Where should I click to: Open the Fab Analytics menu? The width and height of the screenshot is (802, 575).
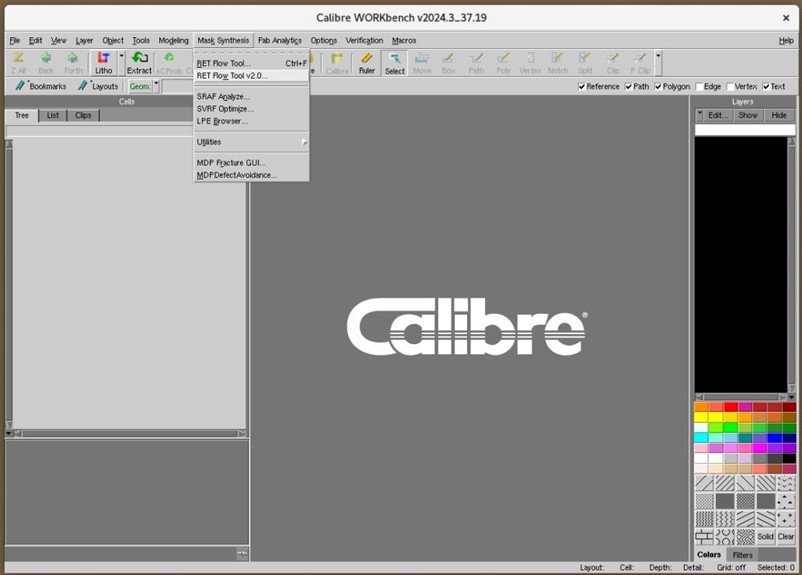[x=280, y=40]
